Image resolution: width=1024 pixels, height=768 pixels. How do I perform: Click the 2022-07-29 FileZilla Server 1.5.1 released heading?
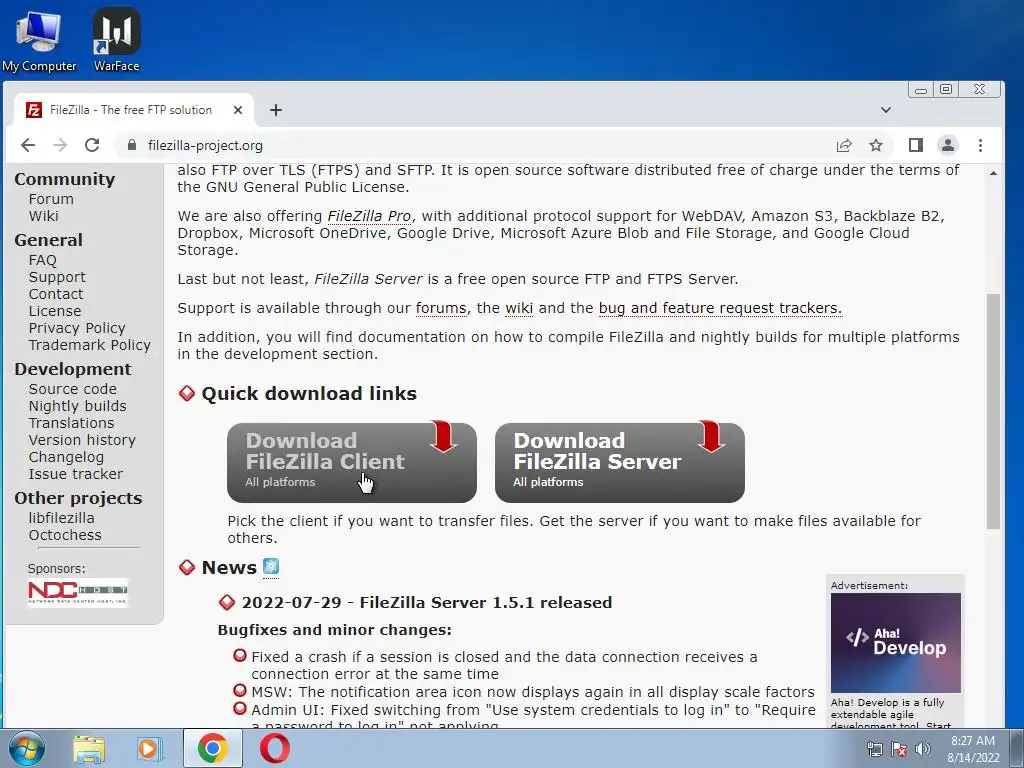pos(426,602)
